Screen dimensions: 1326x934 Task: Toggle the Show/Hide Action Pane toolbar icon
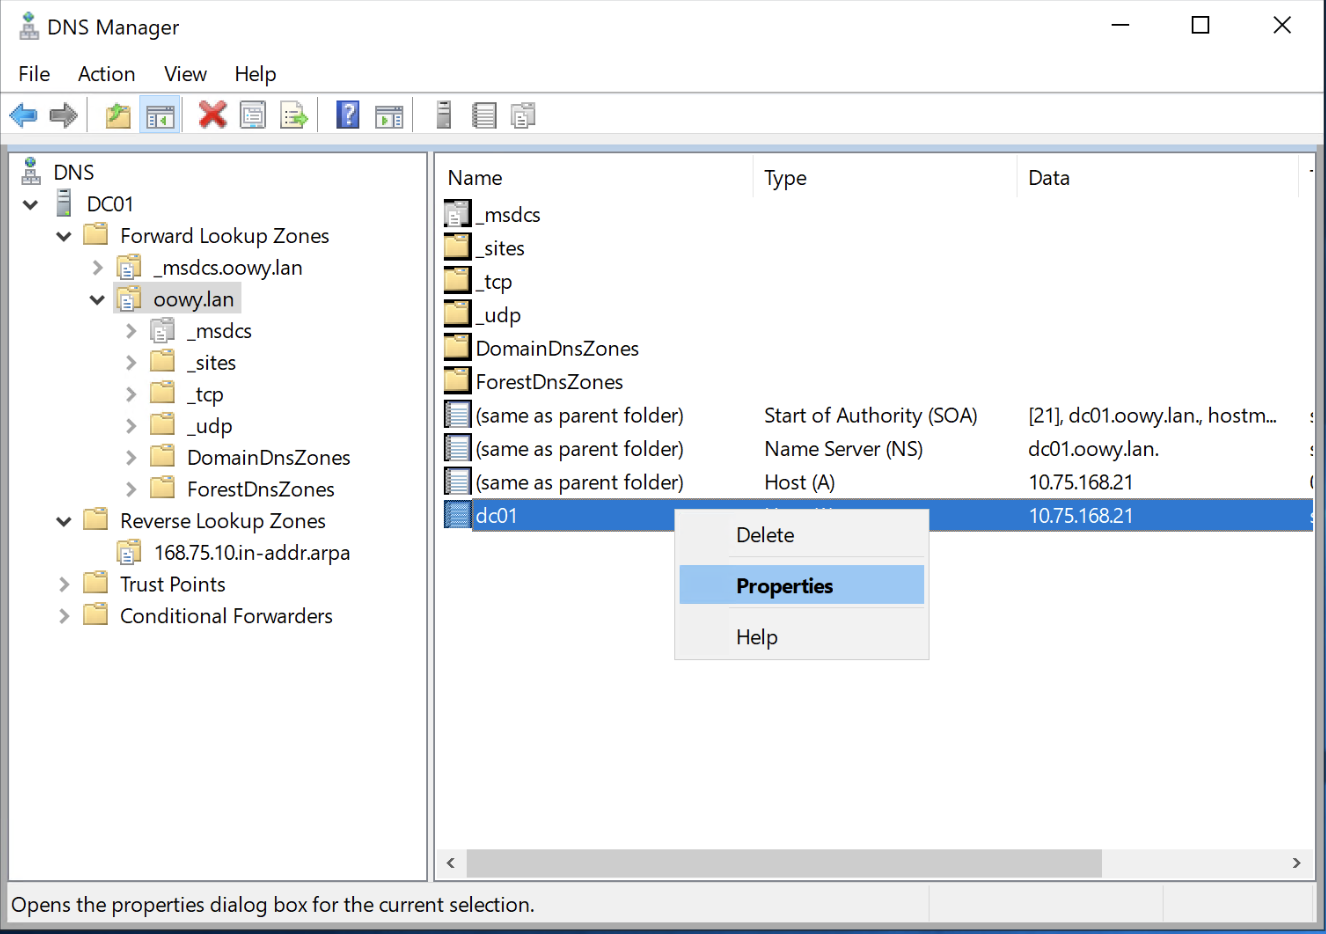(x=389, y=116)
